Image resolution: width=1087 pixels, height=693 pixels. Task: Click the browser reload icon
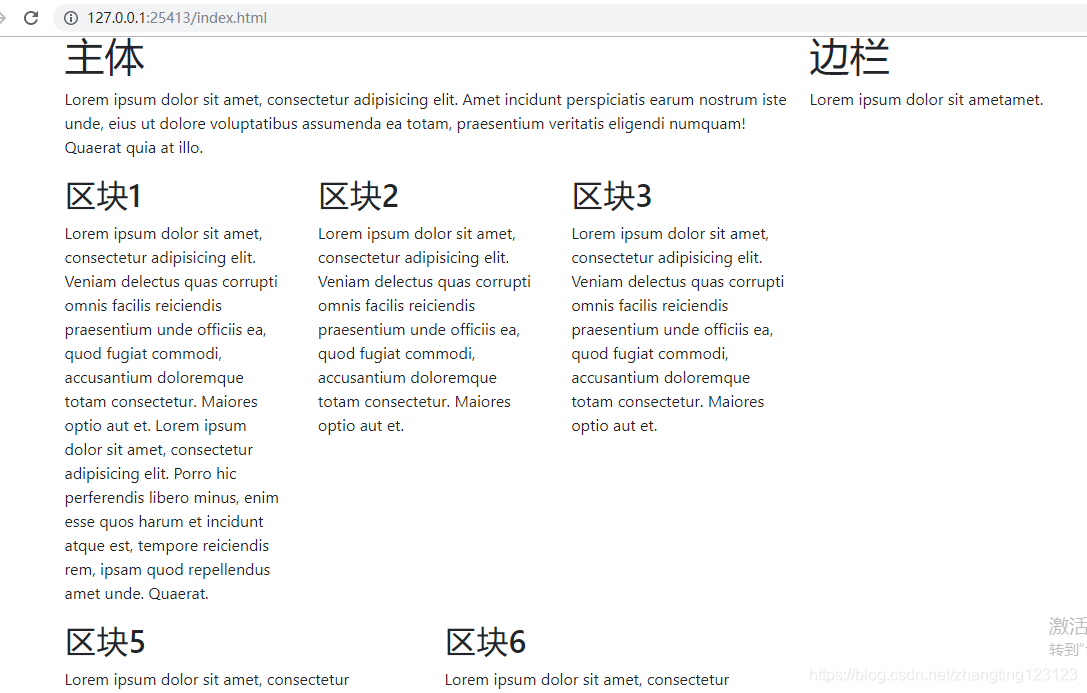(x=31, y=18)
